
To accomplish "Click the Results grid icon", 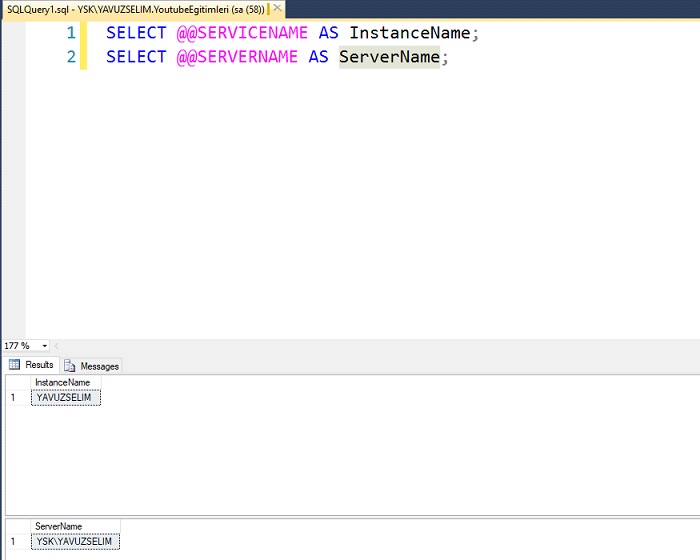I will [14, 364].
